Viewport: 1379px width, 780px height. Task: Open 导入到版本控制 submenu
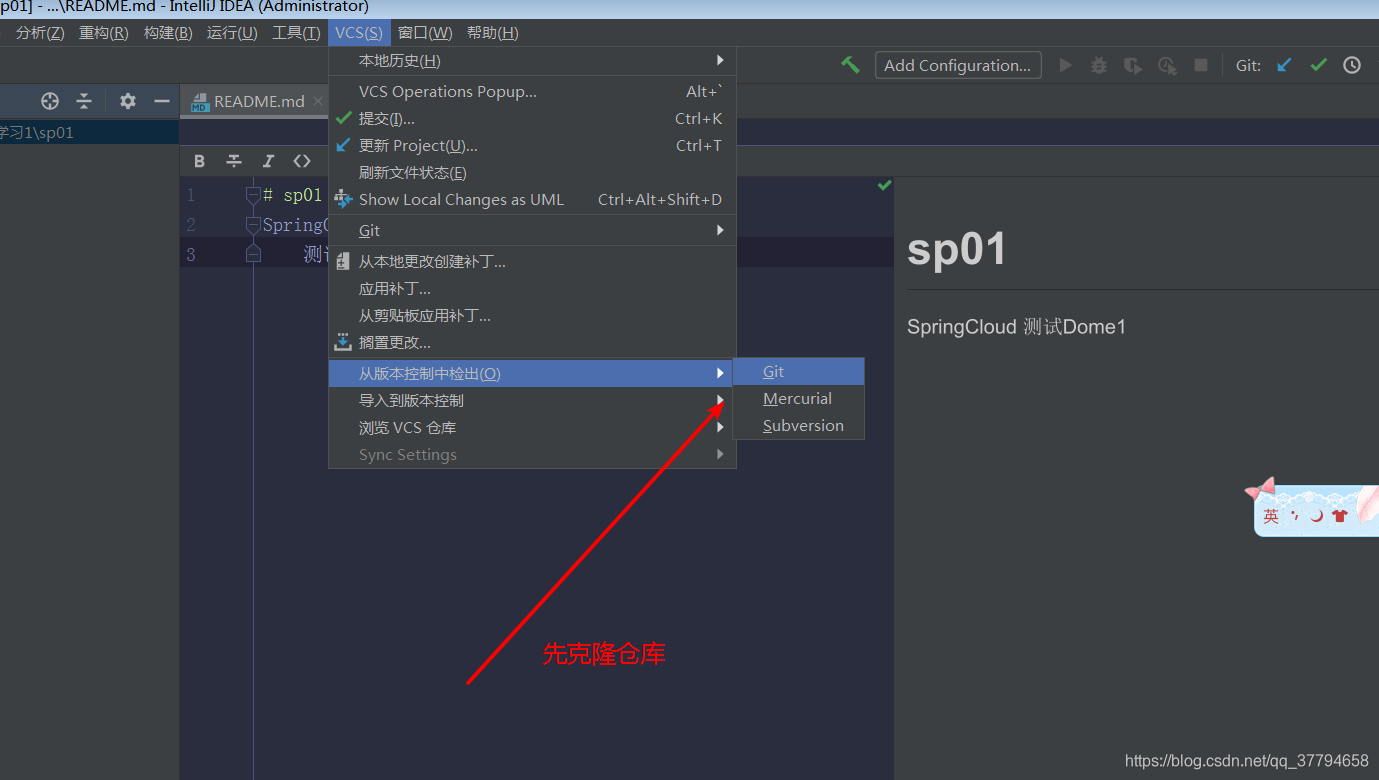pyautogui.click(x=533, y=400)
